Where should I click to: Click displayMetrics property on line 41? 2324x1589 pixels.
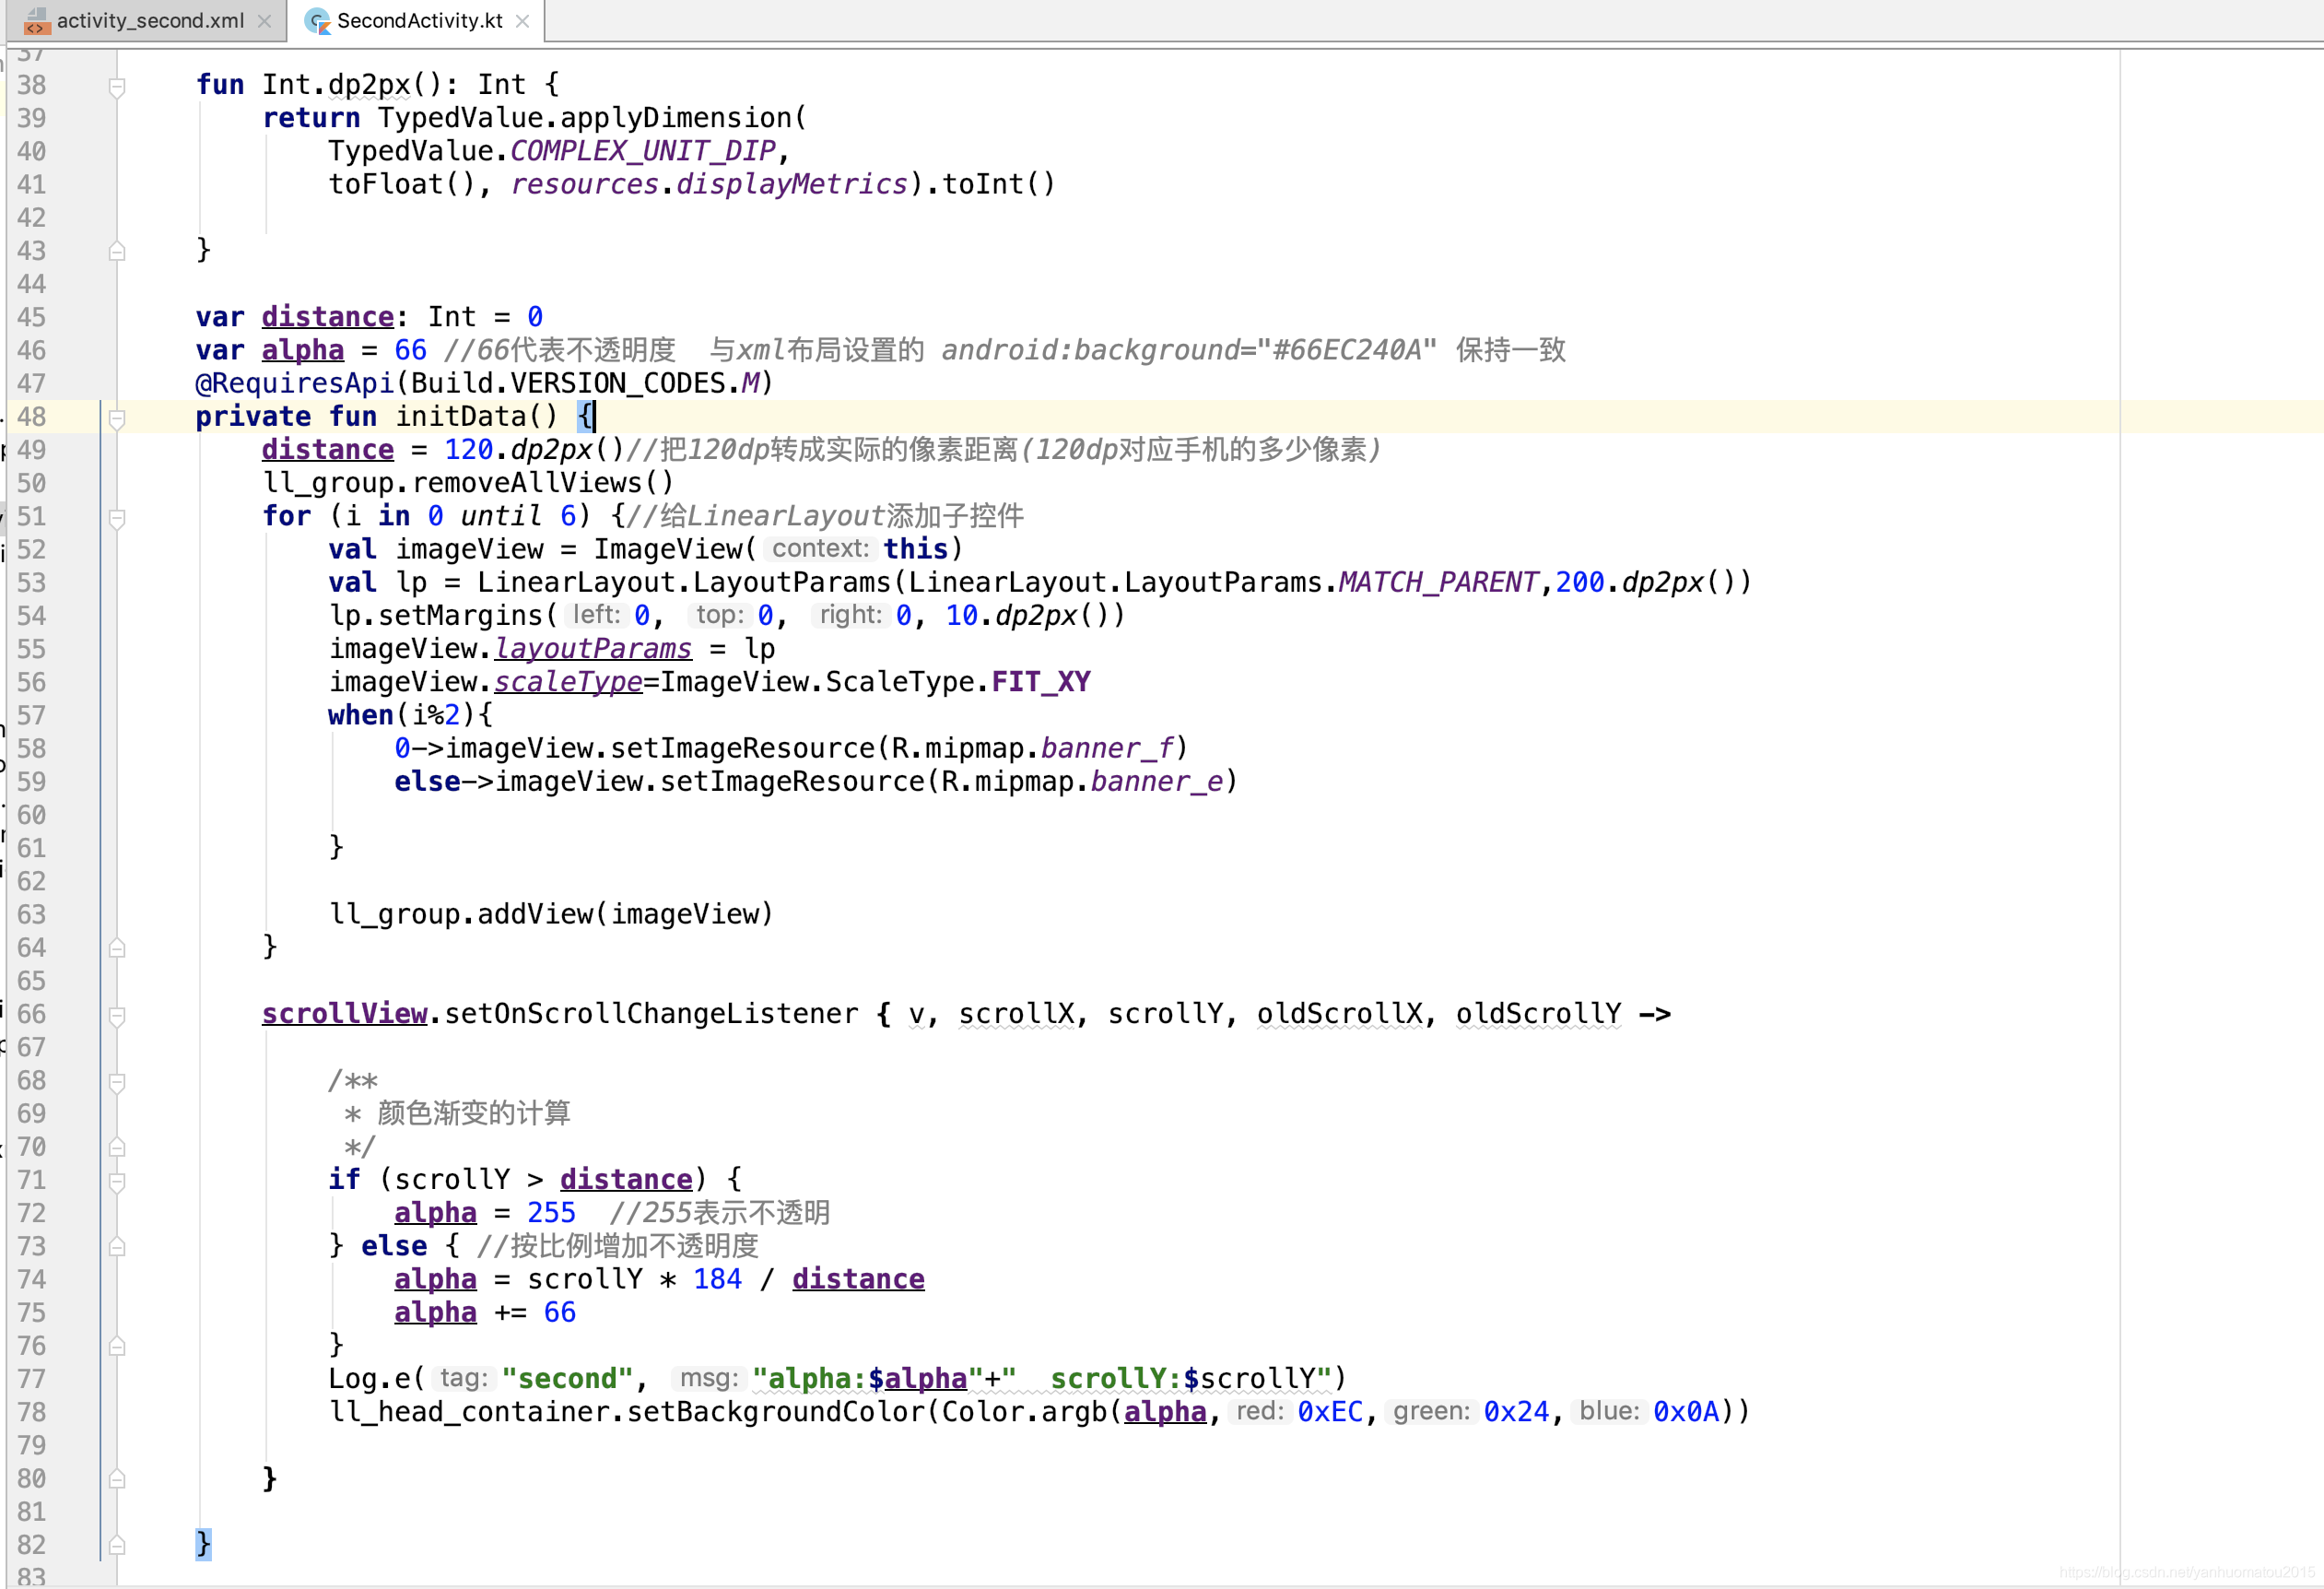point(791,184)
